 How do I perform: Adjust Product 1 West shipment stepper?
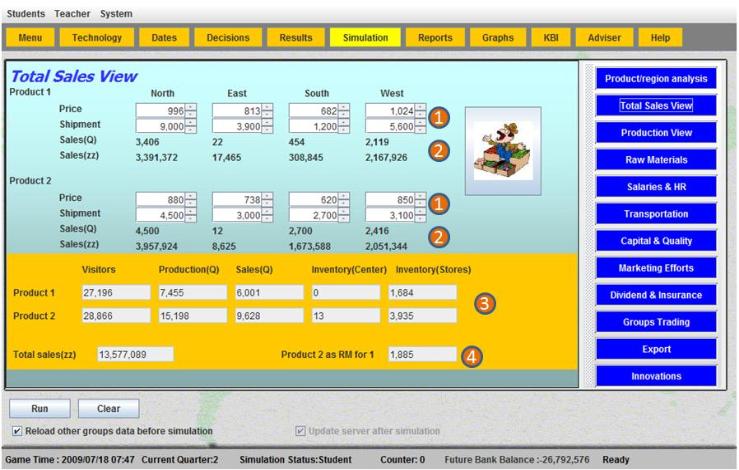pos(420,127)
